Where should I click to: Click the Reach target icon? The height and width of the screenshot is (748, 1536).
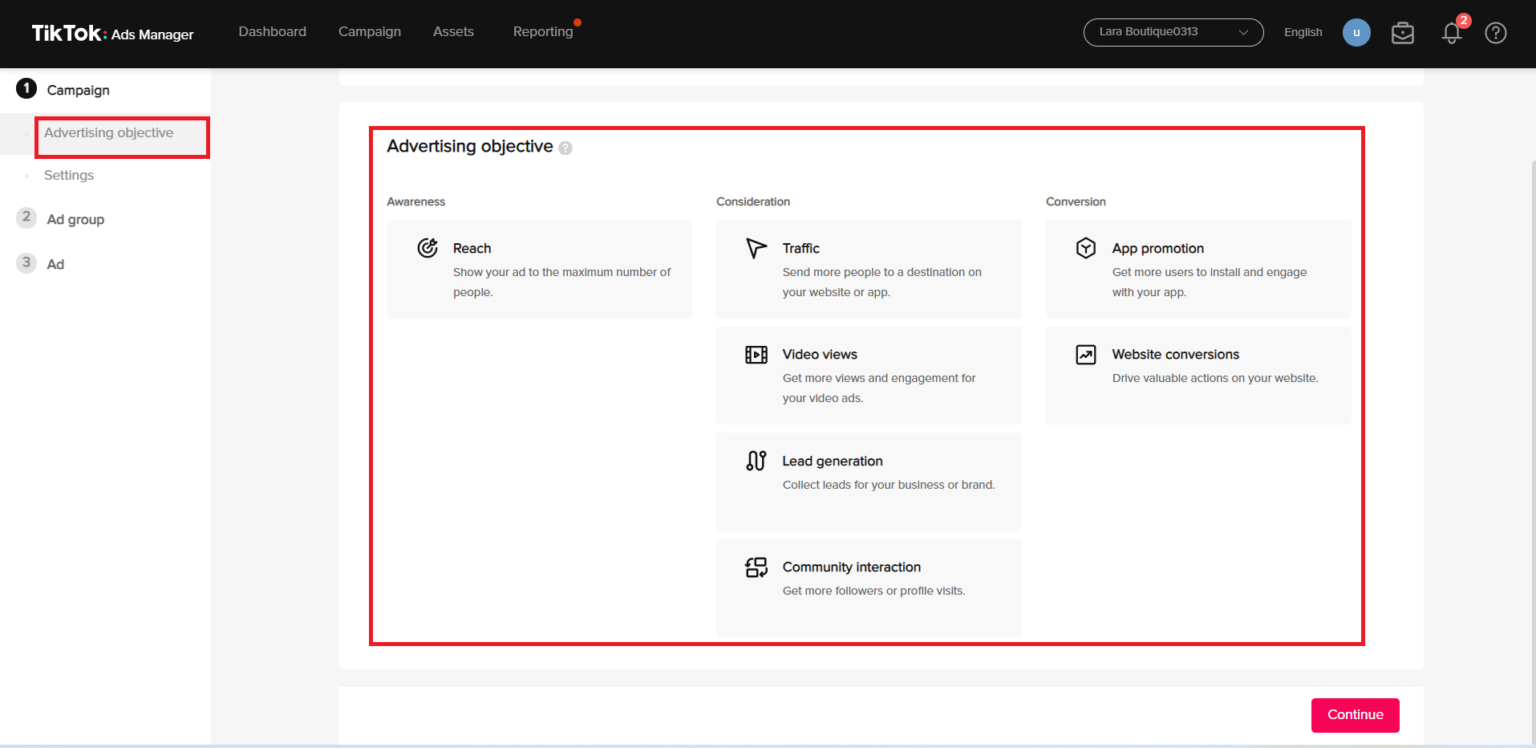[x=427, y=248]
